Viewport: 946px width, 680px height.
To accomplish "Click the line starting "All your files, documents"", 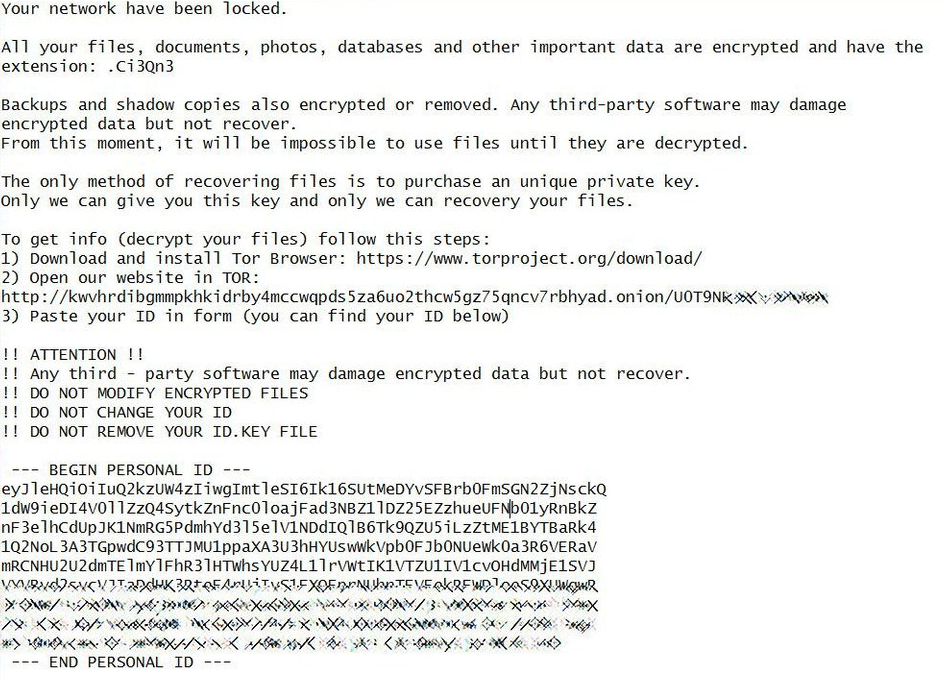I will [x=462, y=47].
